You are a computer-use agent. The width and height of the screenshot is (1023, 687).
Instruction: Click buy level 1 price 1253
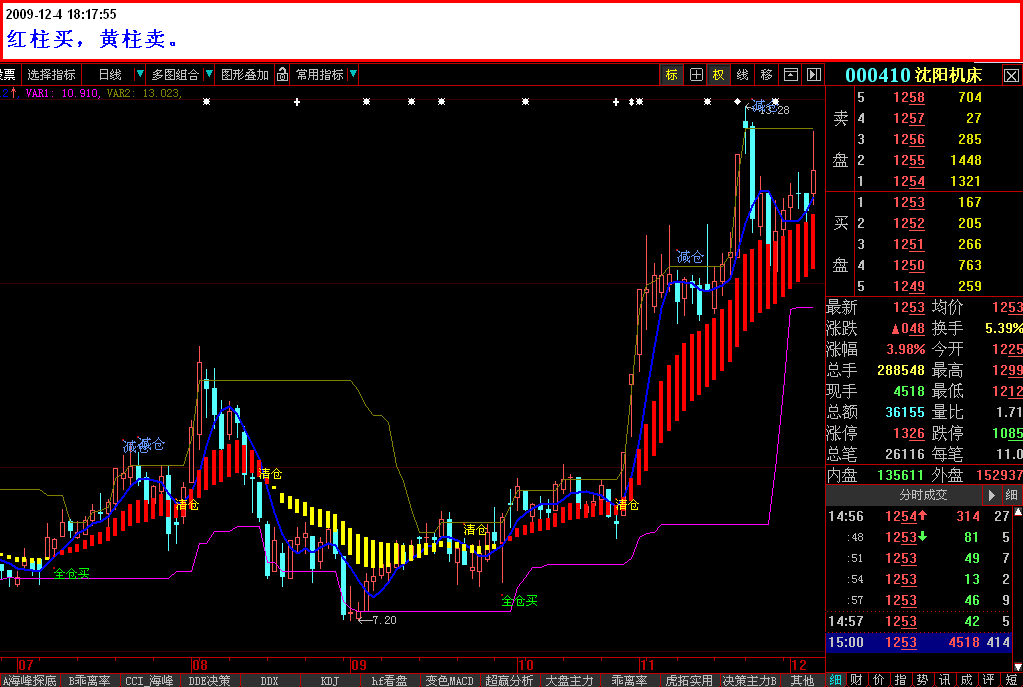(909, 202)
